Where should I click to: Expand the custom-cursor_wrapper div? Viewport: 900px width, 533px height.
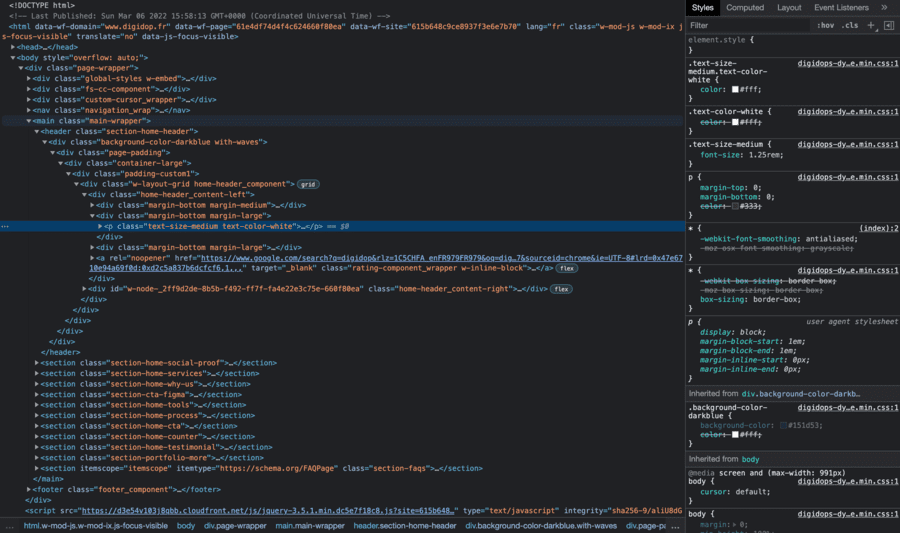pos(29,100)
